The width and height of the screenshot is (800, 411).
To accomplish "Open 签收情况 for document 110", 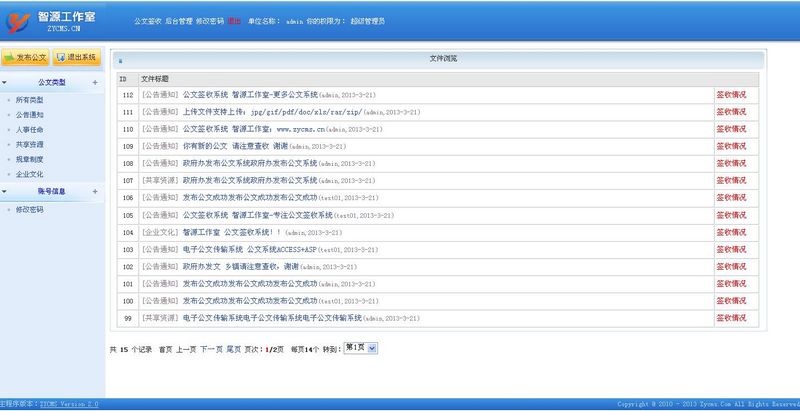I will pos(731,129).
